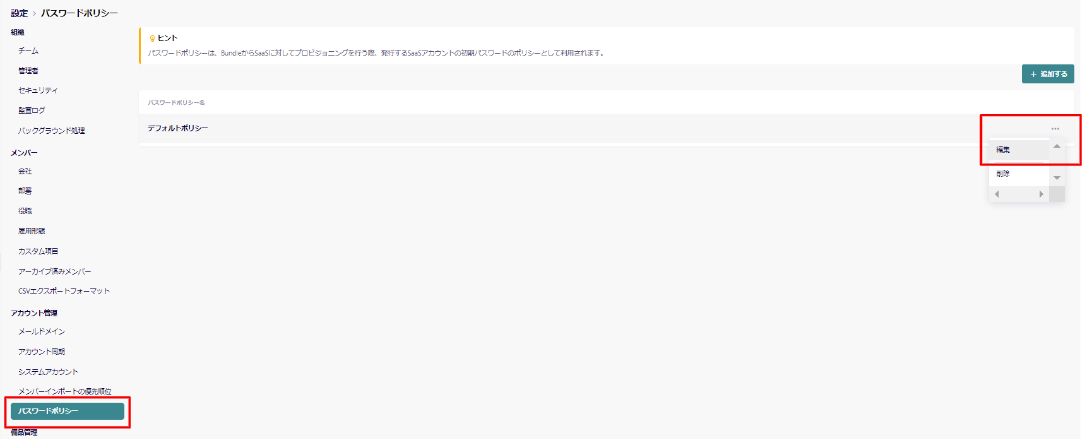Viewport: 1086px width, 439px height.
Task: Open 部署 under メンバー
Action: pyautogui.click(x=25, y=190)
